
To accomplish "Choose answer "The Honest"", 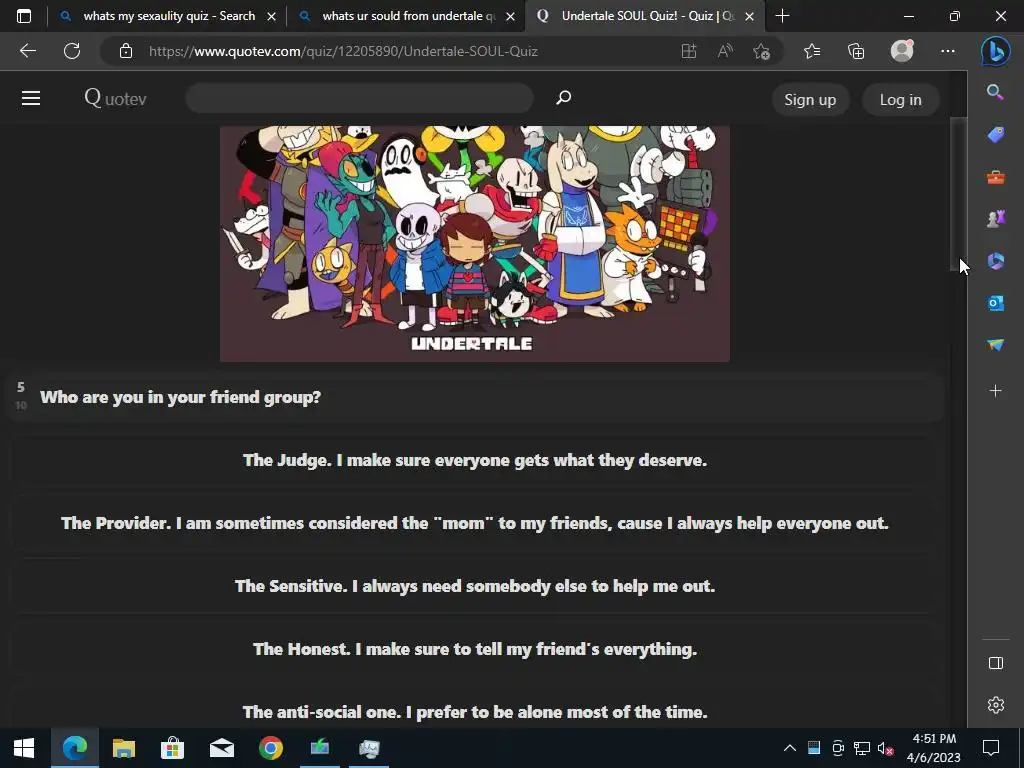I will pyautogui.click(x=475, y=649).
